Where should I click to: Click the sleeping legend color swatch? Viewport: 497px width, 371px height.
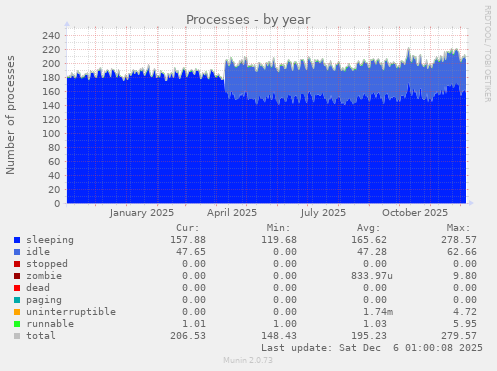click(17, 240)
